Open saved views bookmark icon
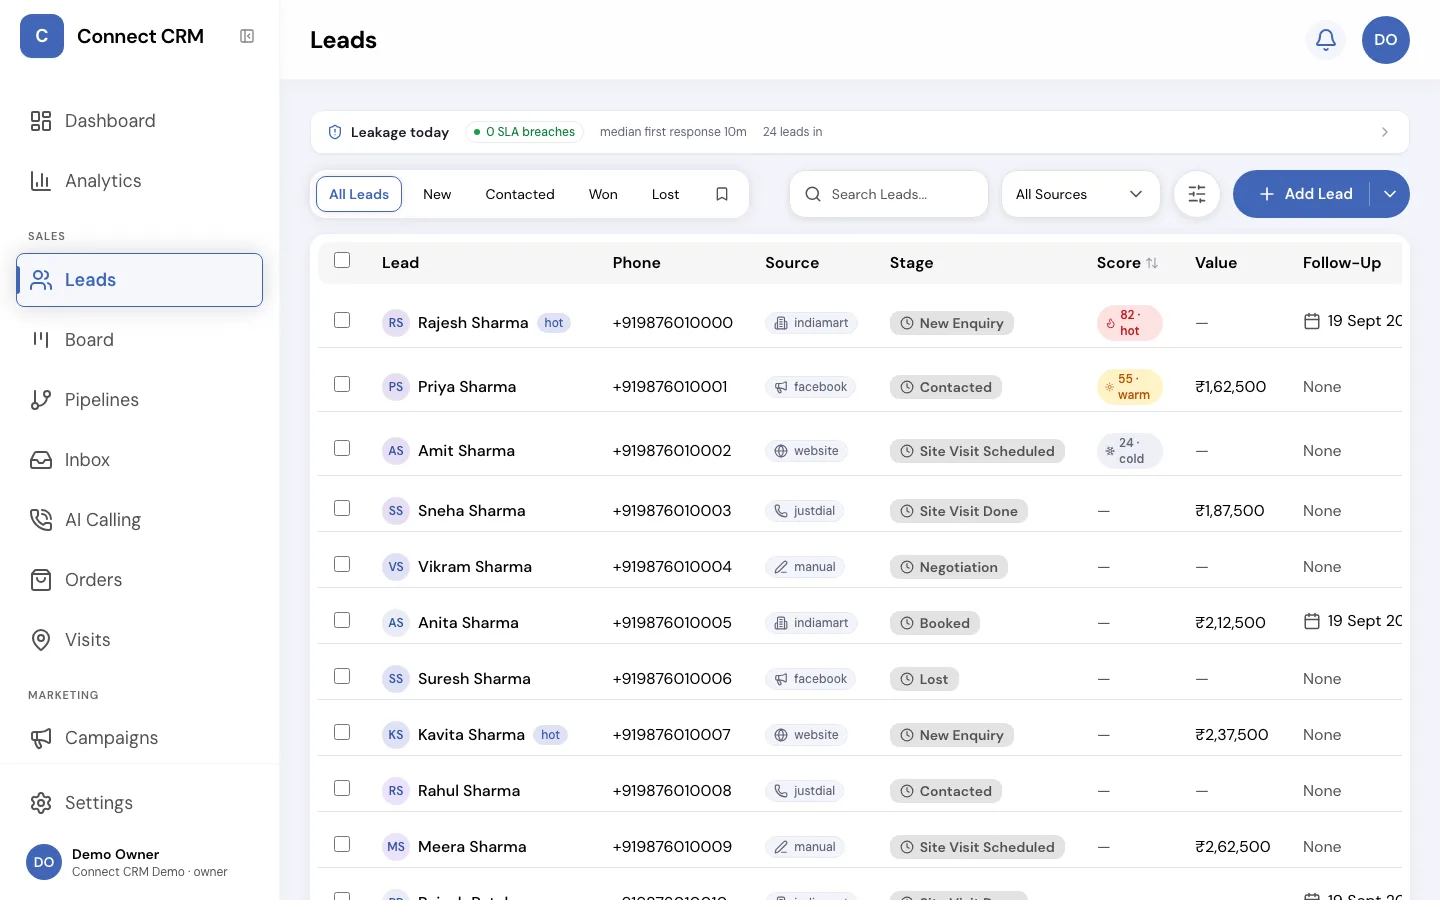Image resolution: width=1440 pixels, height=900 pixels. pyautogui.click(x=722, y=194)
